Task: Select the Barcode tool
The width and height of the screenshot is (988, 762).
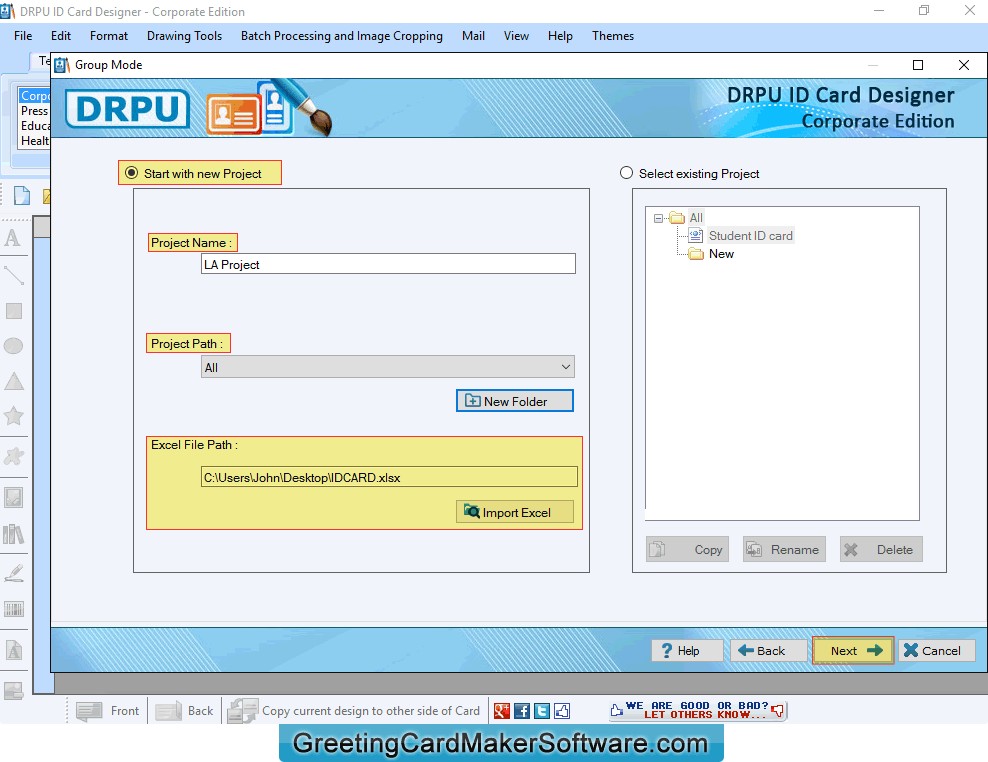Action: point(14,609)
